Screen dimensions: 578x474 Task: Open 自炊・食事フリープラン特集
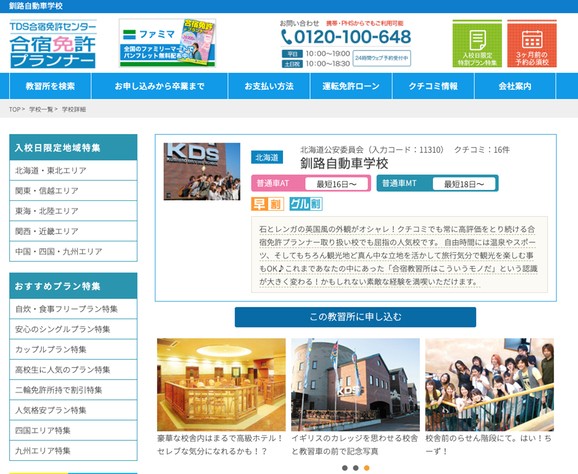73,309
